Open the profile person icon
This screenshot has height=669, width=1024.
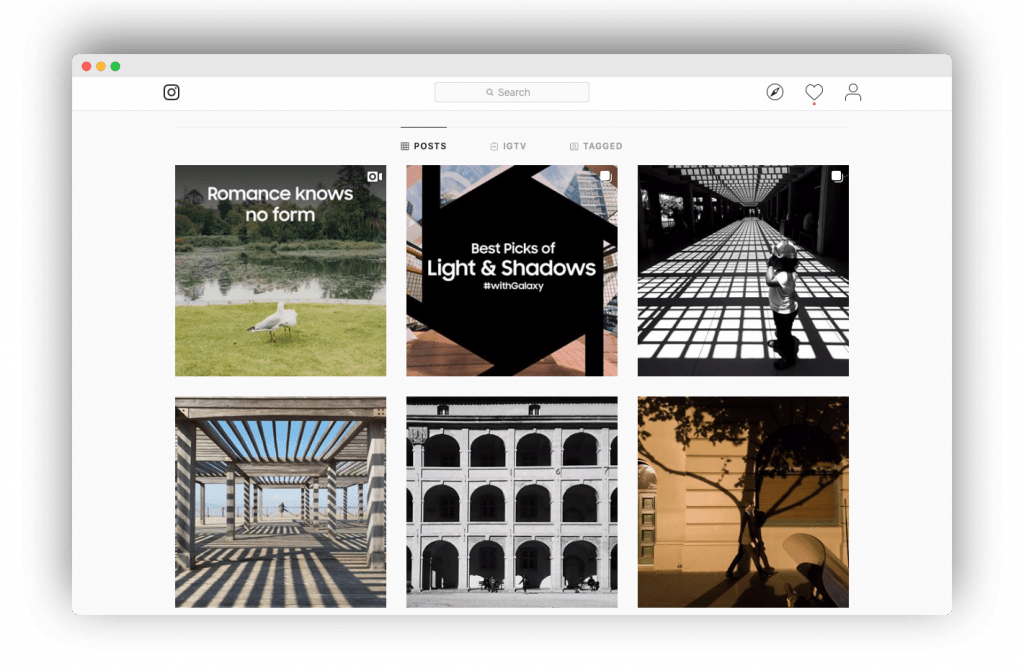click(x=852, y=92)
